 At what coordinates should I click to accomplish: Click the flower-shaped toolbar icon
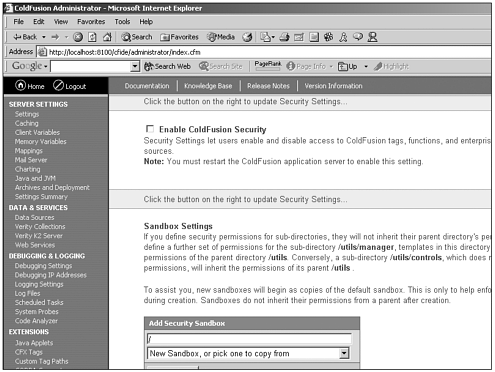(329, 37)
